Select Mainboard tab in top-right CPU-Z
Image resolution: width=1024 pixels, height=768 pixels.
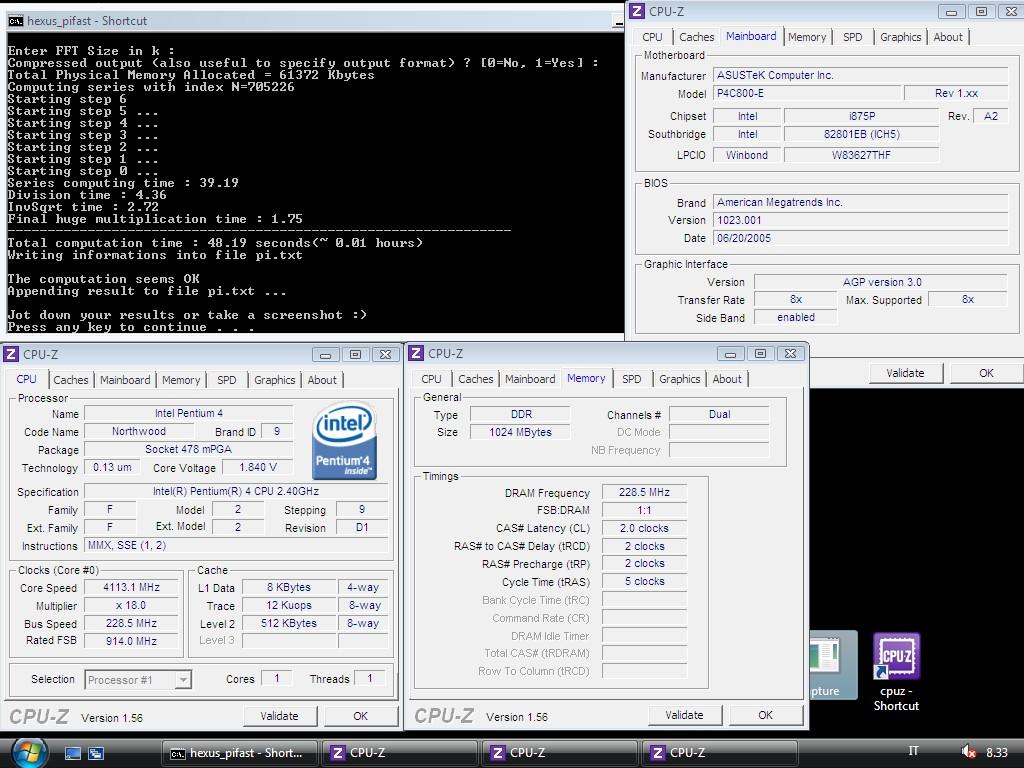[751, 36]
